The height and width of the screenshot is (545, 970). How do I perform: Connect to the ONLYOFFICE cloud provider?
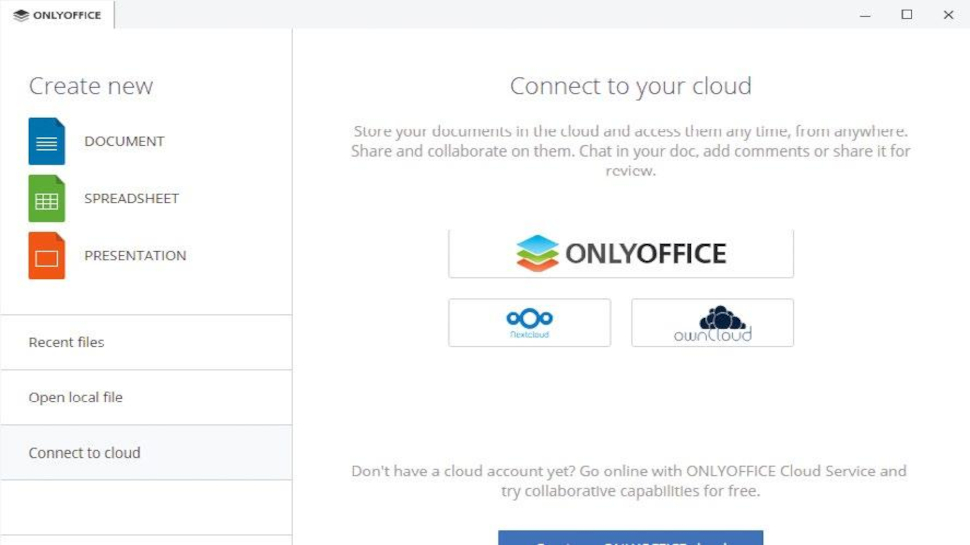coord(621,254)
